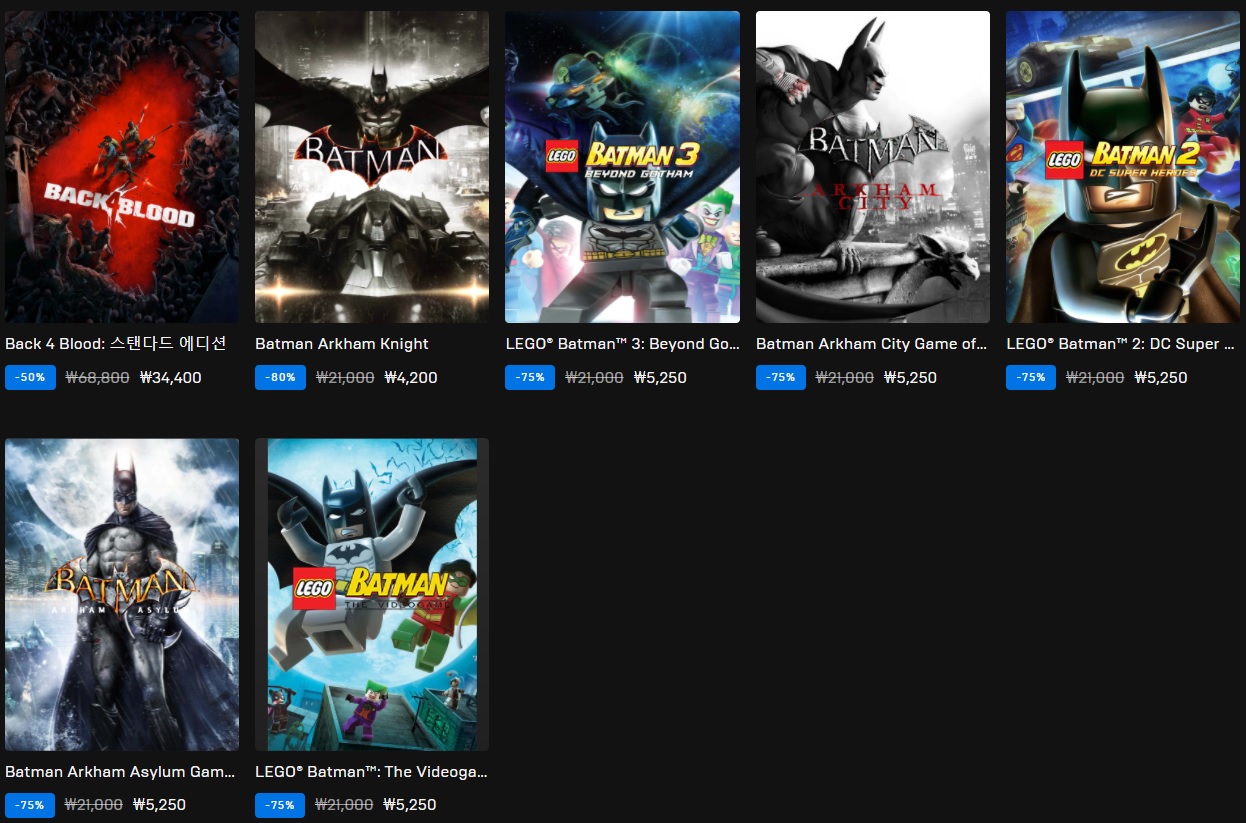Viewport: 1246px width, 823px height.
Task: Click struck-through ₩21,000 under LEGO Batman 3
Action: (x=594, y=378)
